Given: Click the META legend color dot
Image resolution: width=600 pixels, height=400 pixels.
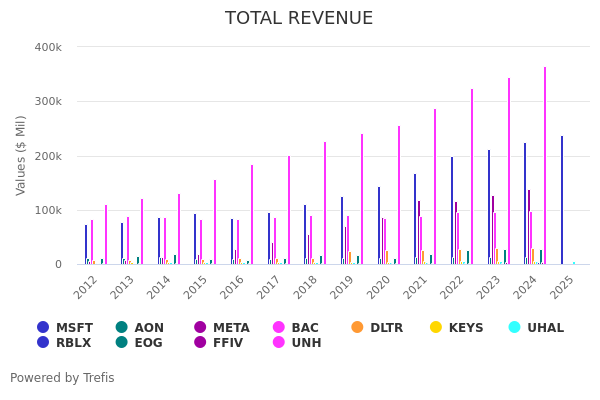Looking at the screenshot, I should tap(200, 327).
